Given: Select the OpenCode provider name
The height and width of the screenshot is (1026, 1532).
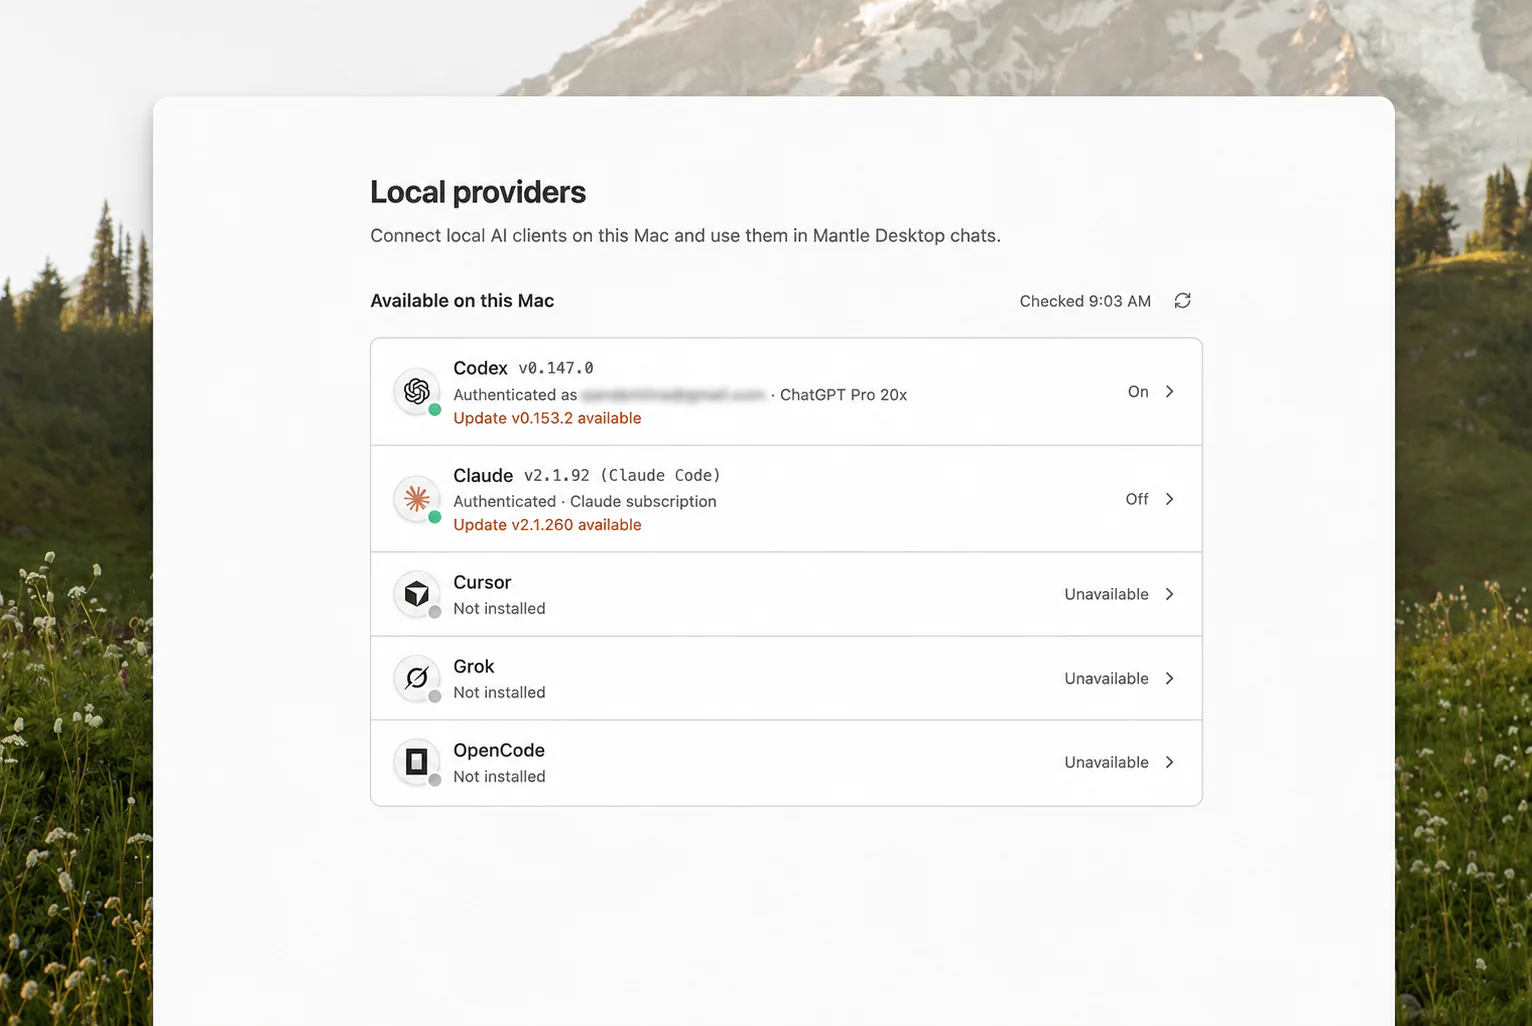Looking at the screenshot, I should (x=499, y=750).
